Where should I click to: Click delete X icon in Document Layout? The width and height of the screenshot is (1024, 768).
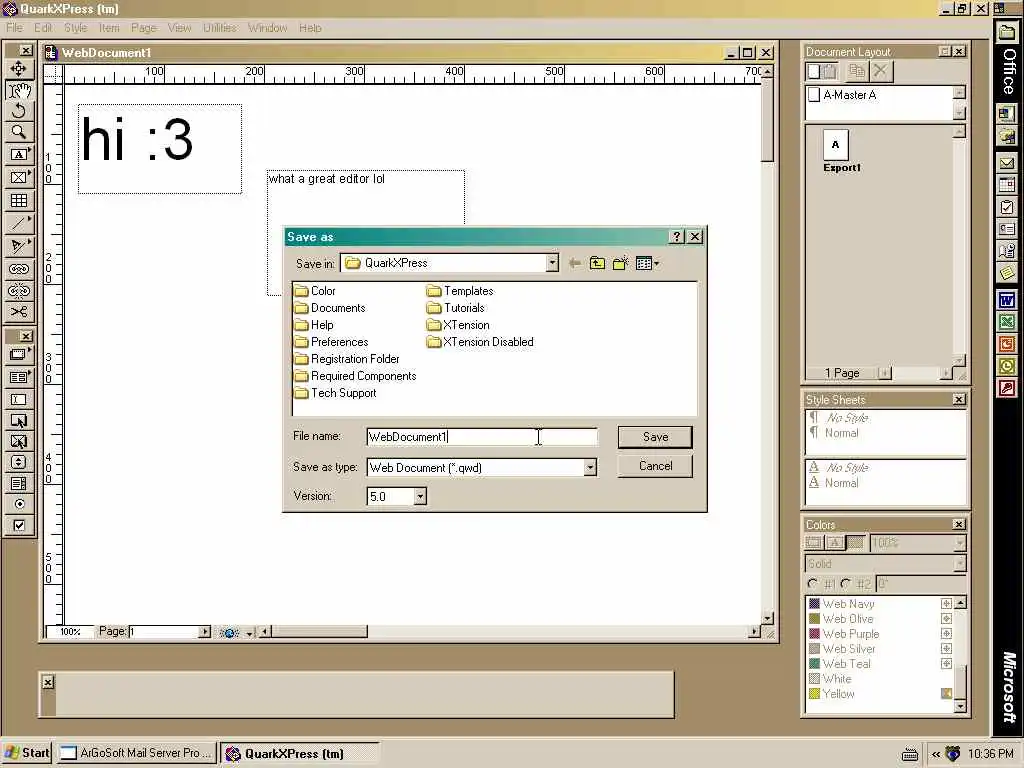click(x=880, y=71)
